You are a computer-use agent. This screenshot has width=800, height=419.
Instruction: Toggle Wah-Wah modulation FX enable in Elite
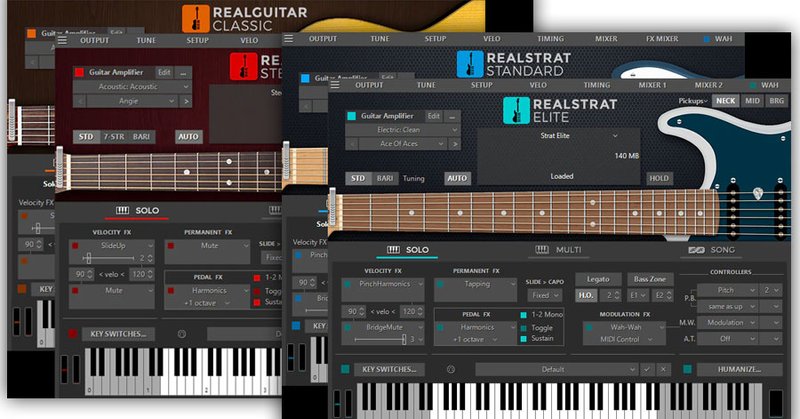click(x=589, y=328)
